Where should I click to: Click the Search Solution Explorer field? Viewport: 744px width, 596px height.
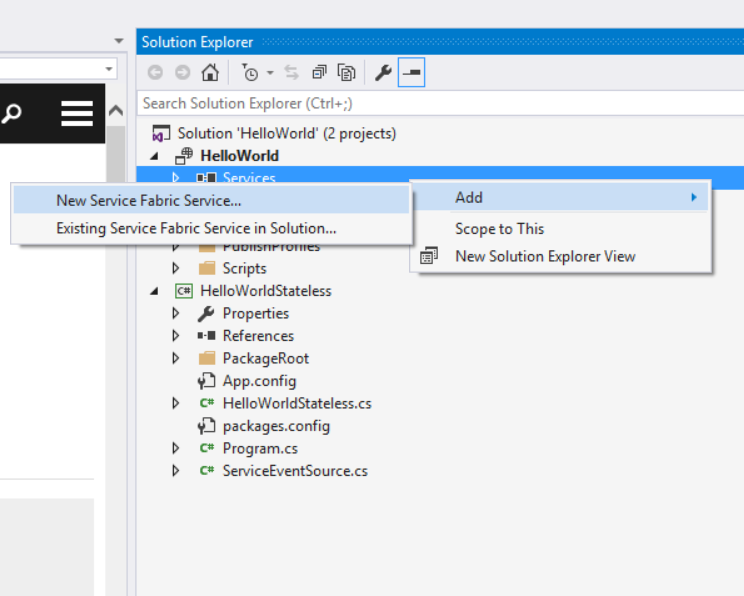[x=440, y=103]
